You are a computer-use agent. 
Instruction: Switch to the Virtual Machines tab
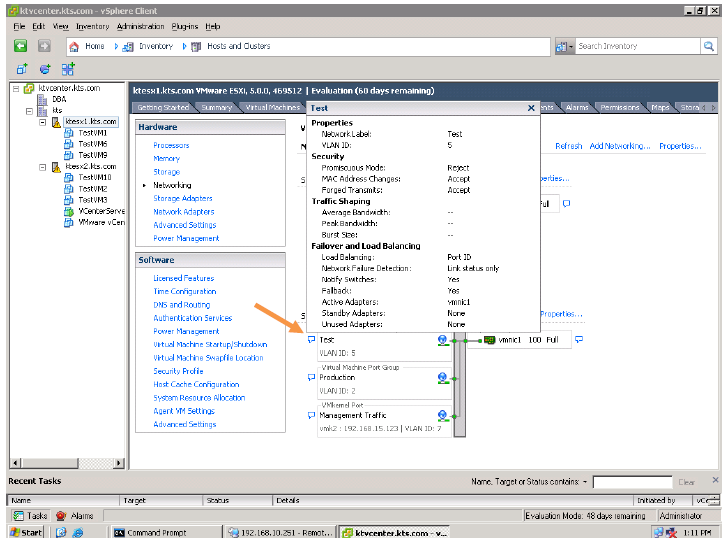pos(273,108)
